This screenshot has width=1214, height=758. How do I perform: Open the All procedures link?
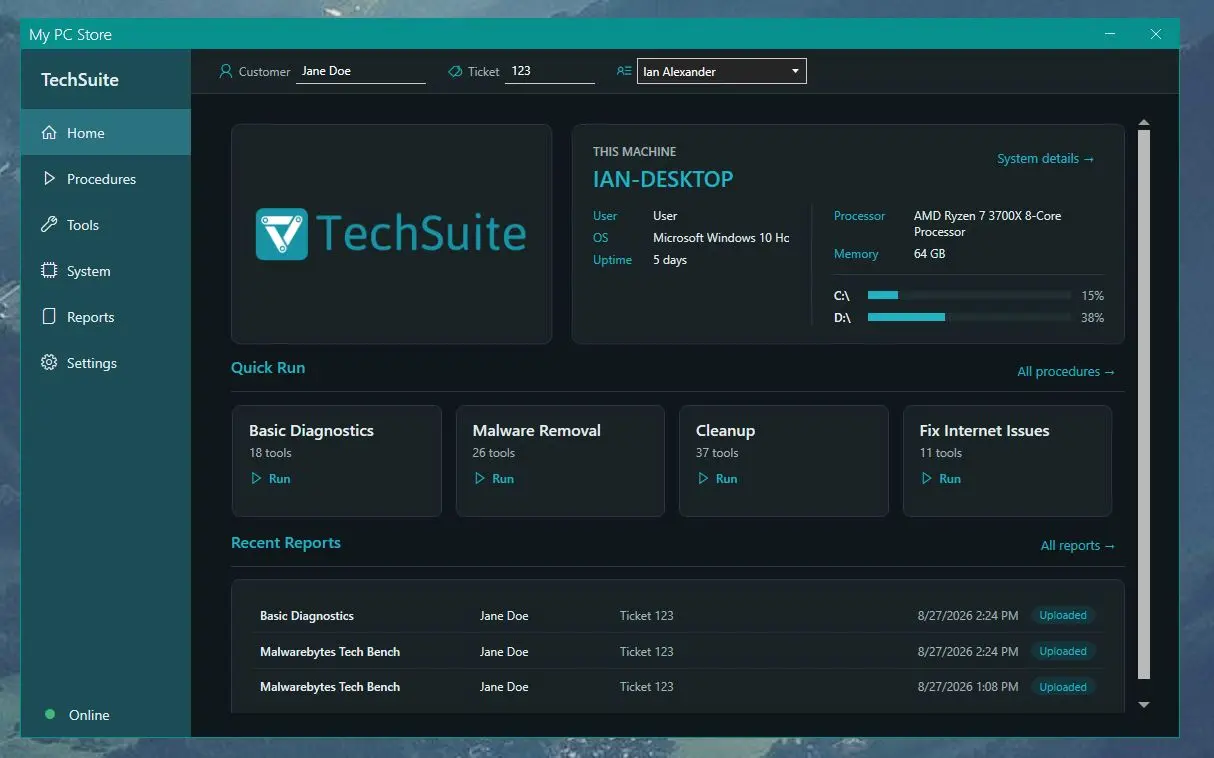(x=1066, y=371)
